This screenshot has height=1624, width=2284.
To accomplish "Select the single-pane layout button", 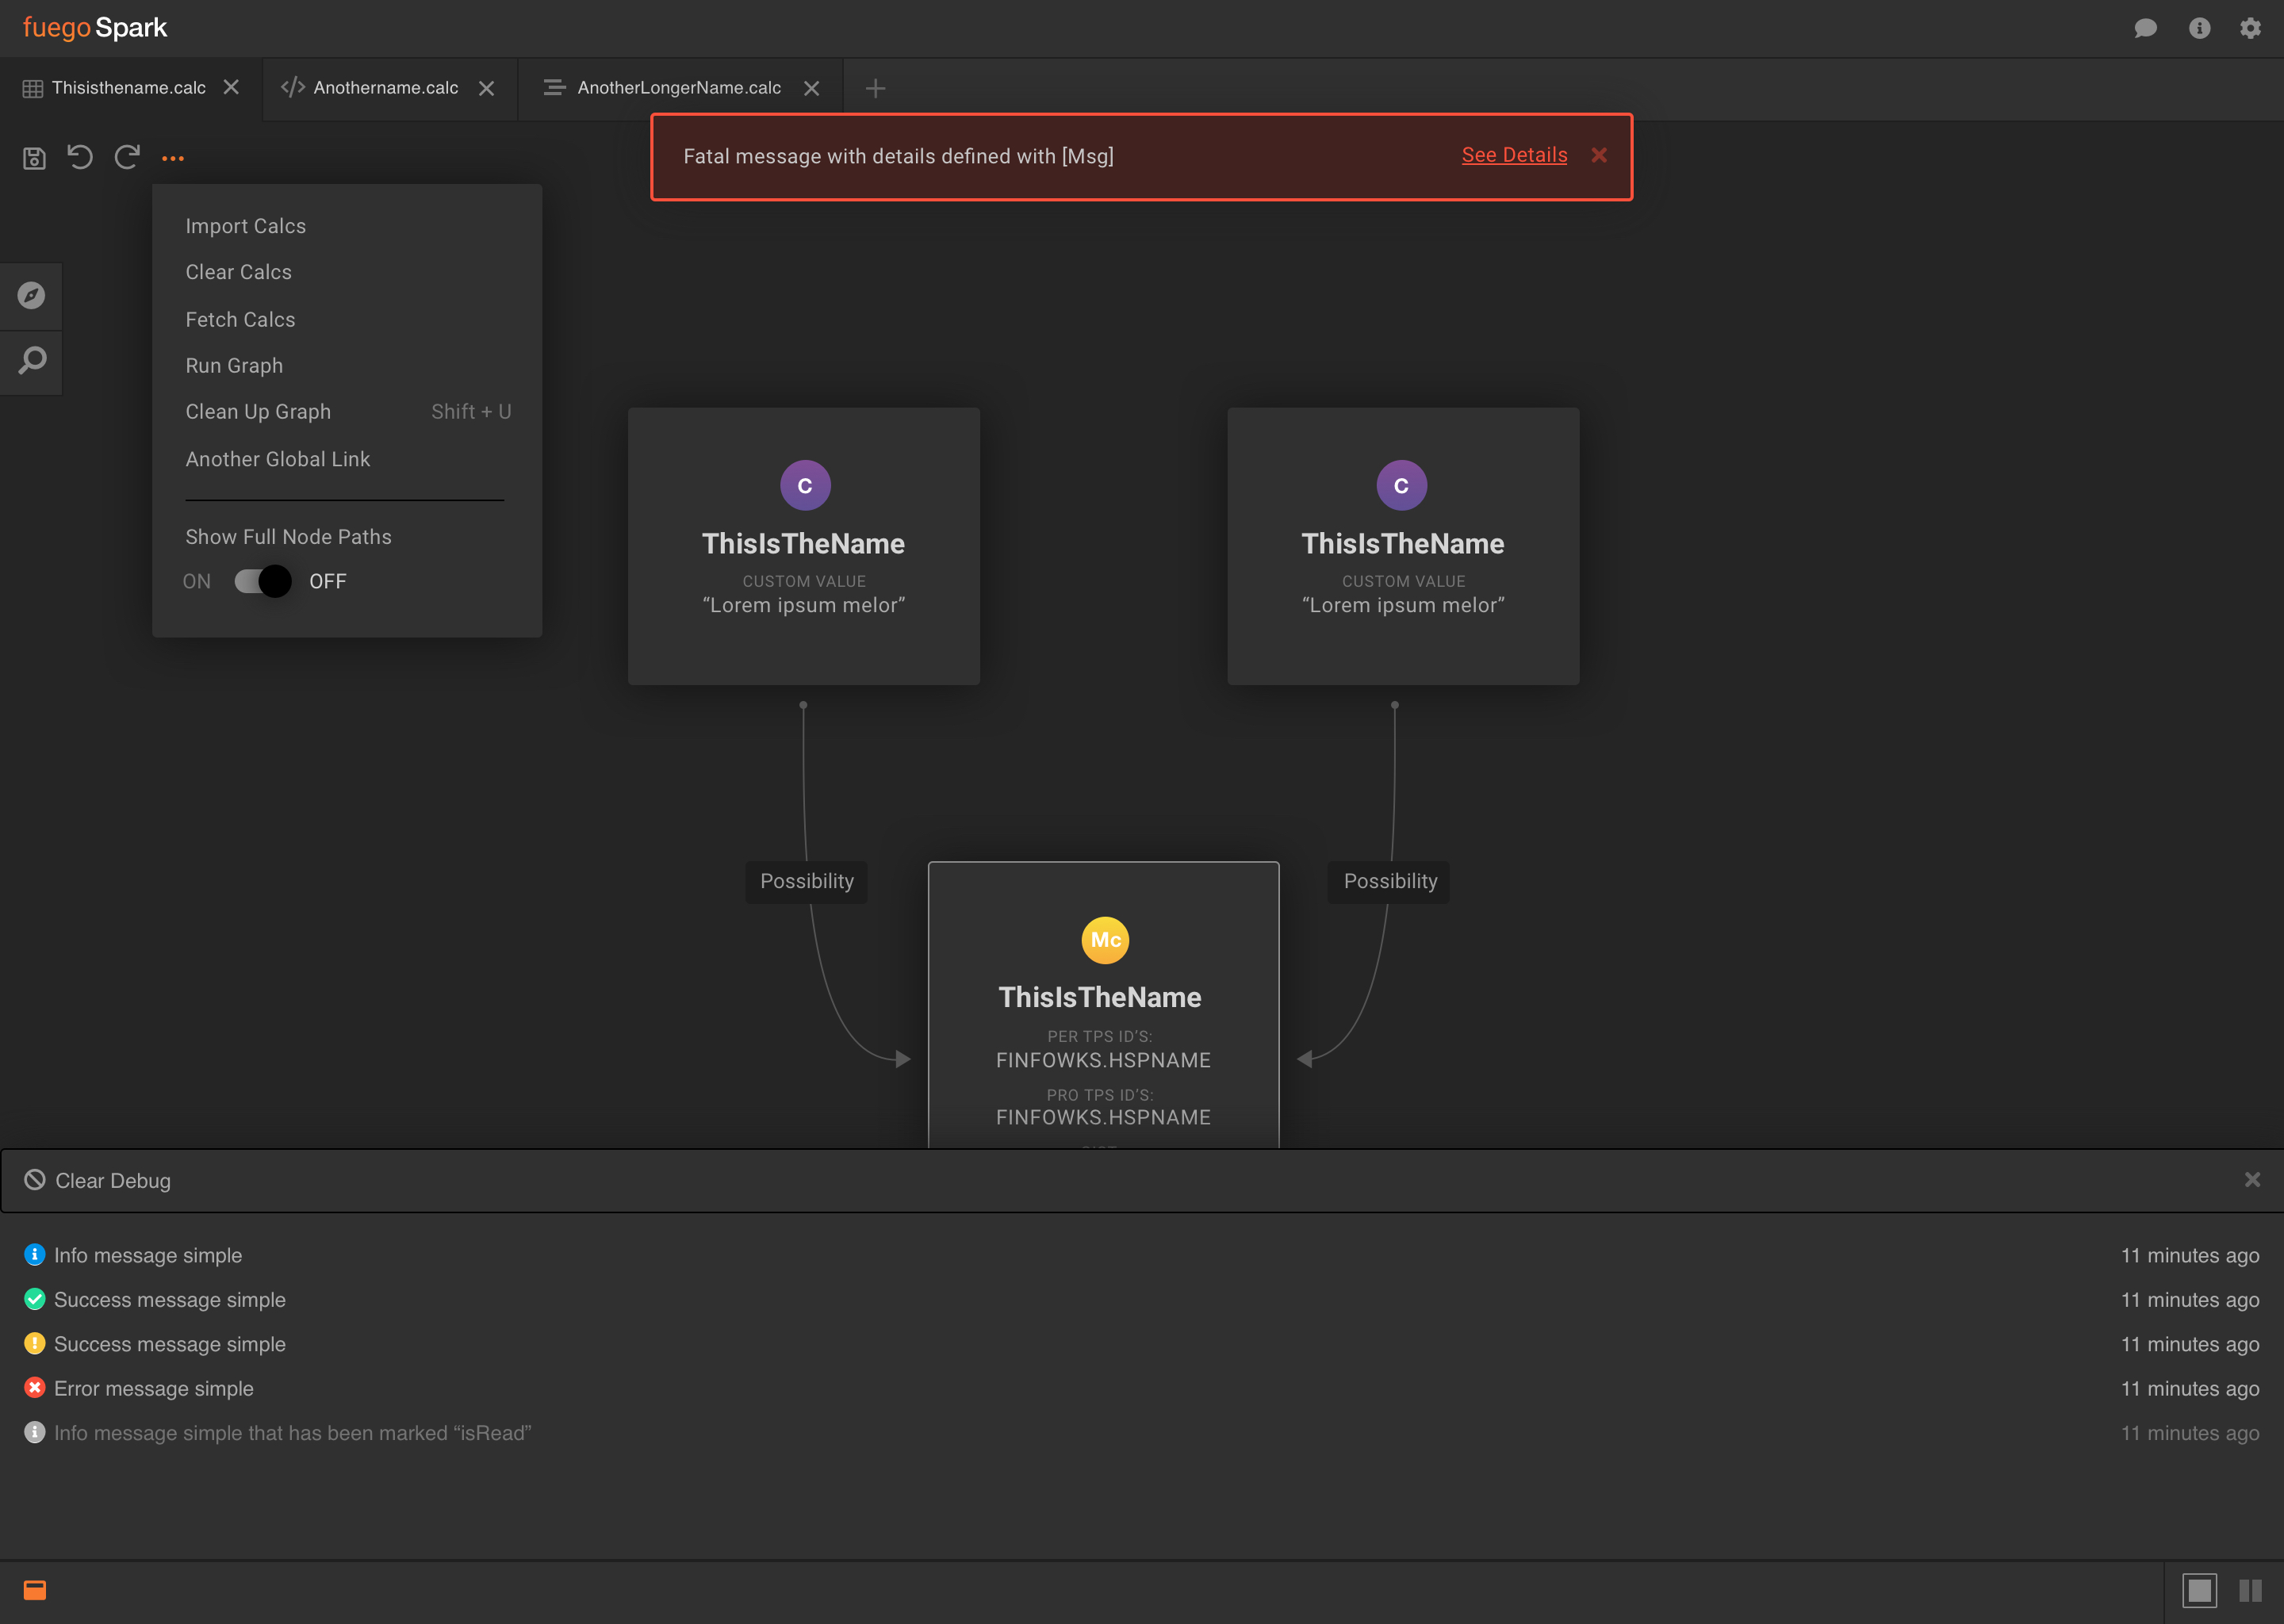I will click(x=2199, y=1590).
